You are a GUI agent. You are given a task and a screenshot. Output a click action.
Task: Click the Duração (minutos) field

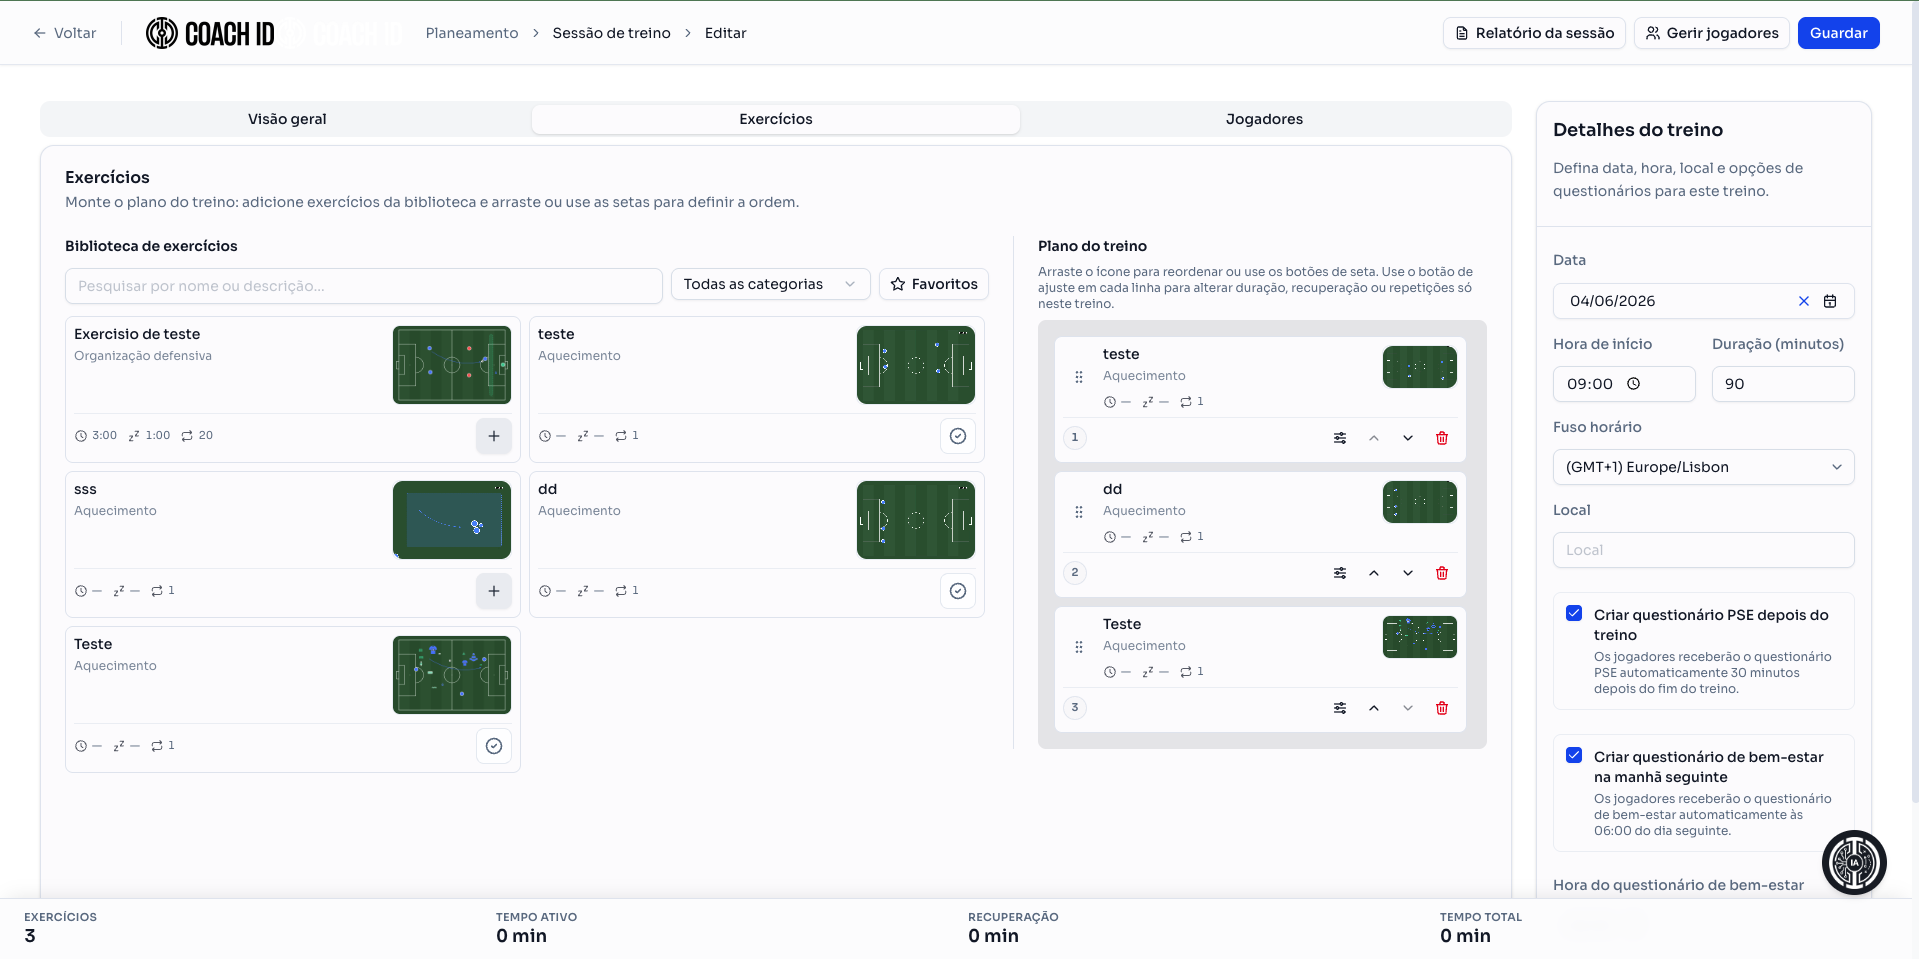[x=1783, y=384]
